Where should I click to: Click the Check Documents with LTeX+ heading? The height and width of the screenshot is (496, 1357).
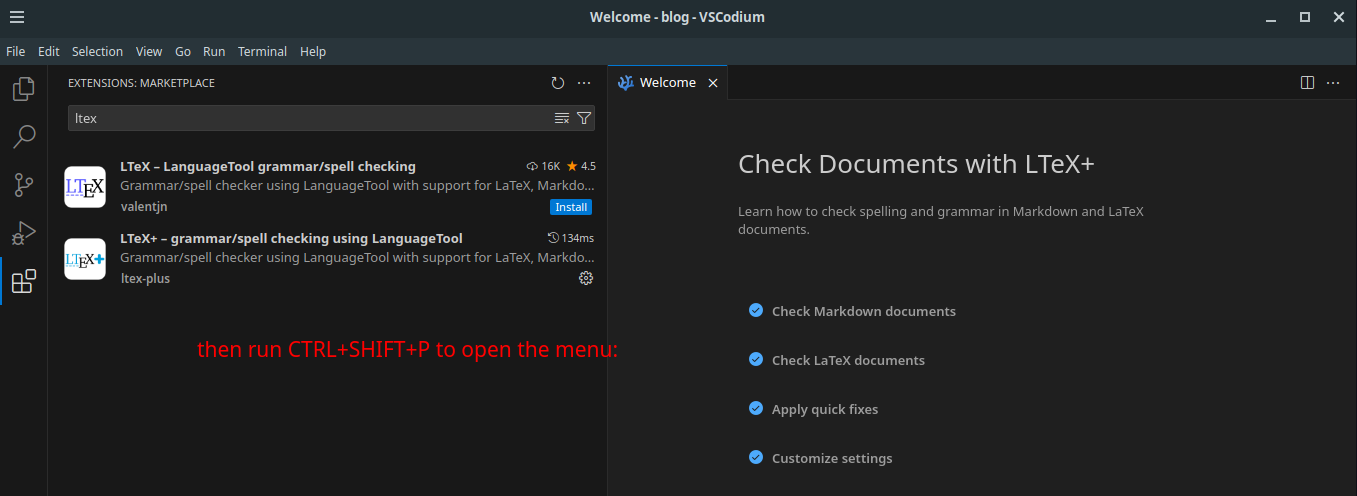[916, 164]
